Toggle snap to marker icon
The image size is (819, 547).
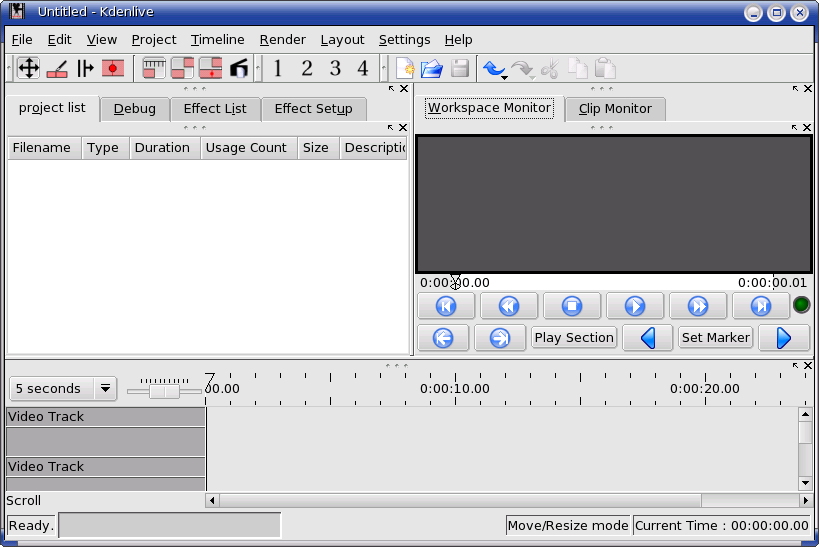[x=210, y=68]
